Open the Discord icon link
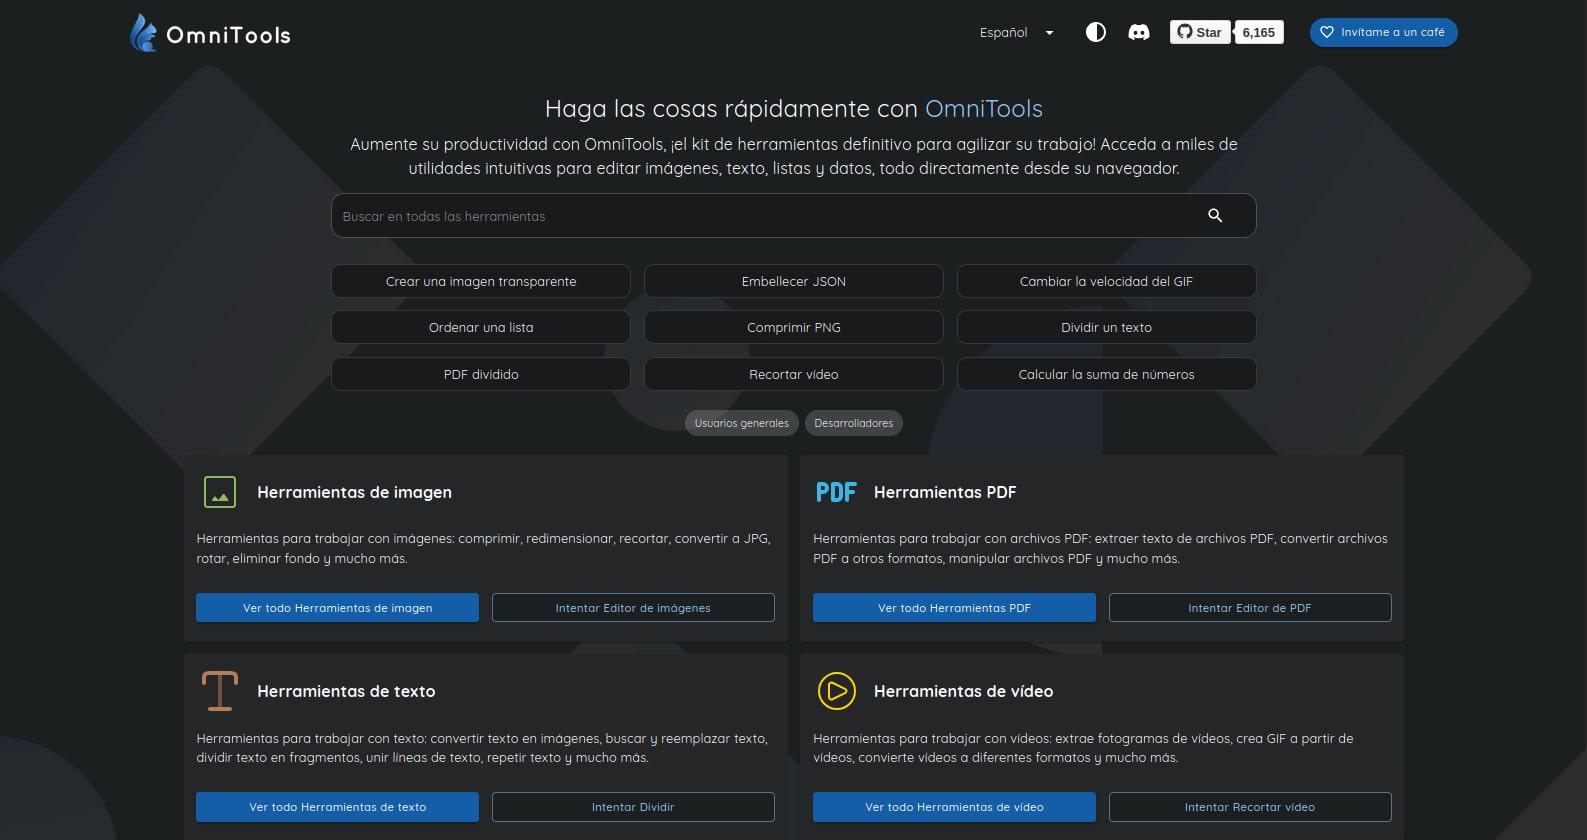Image resolution: width=1587 pixels, height=840 pixels. tap(1139, 32)
